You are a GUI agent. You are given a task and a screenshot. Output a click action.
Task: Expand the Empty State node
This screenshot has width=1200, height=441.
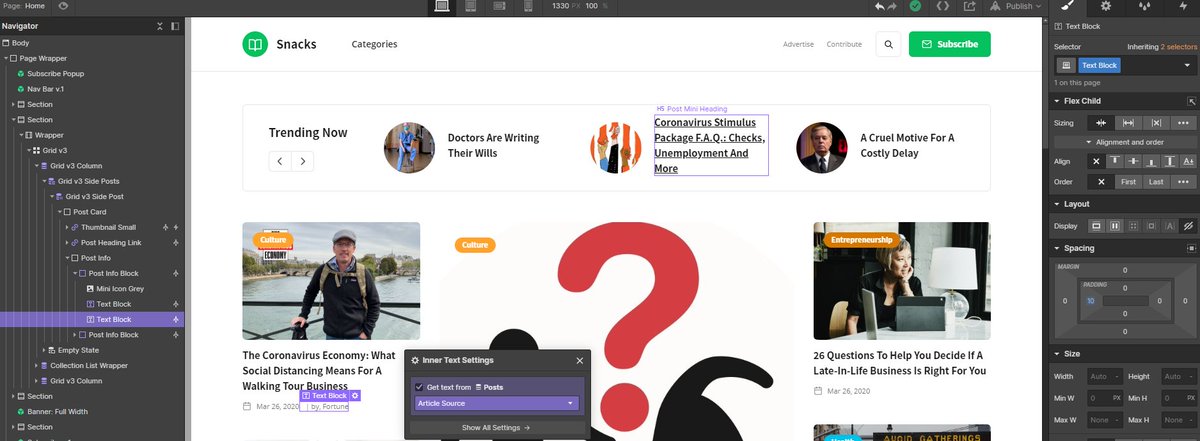coord(45,350)
